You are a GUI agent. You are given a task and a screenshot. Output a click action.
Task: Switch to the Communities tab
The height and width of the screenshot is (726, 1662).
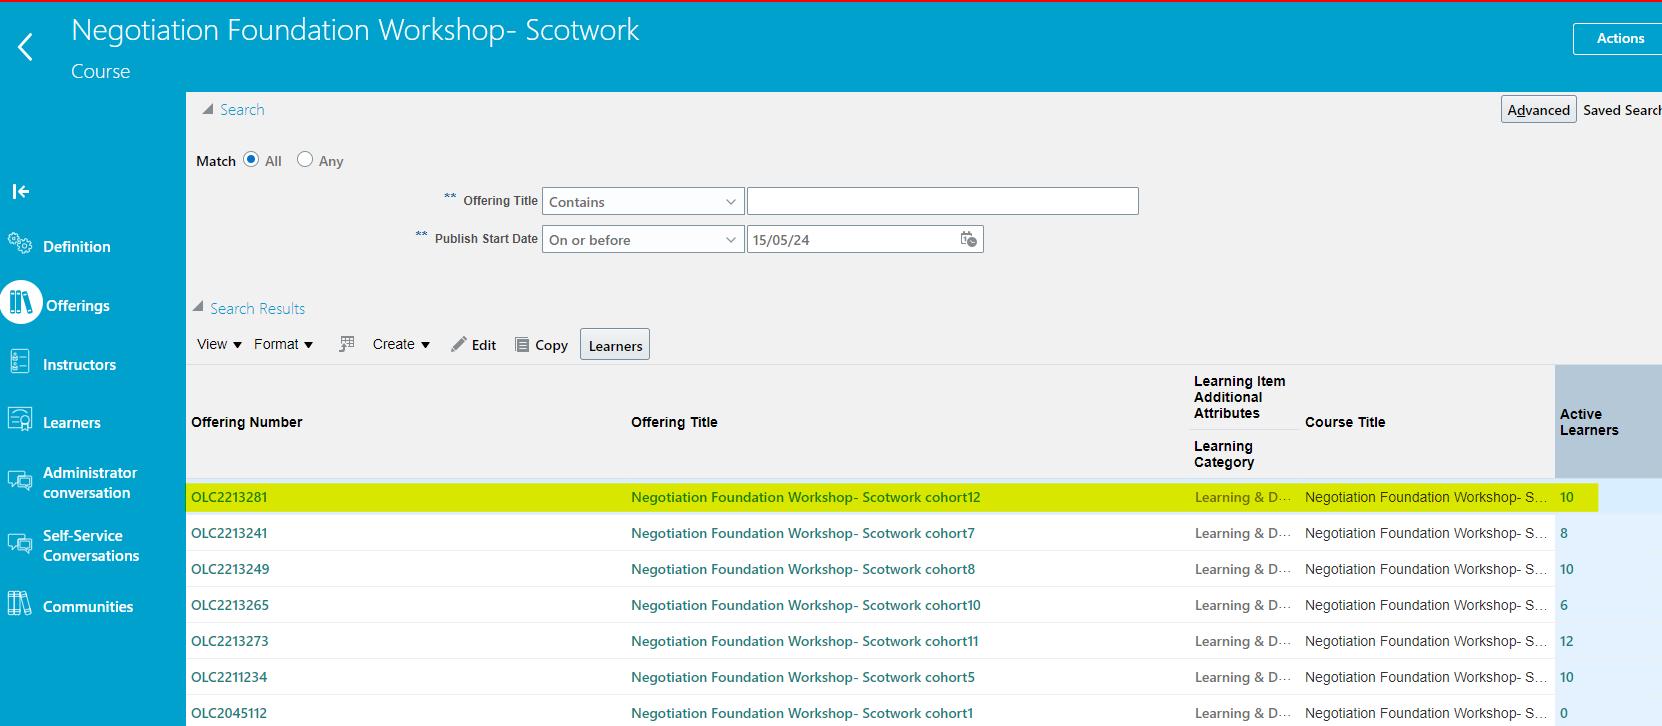click(x=88, y=607)
